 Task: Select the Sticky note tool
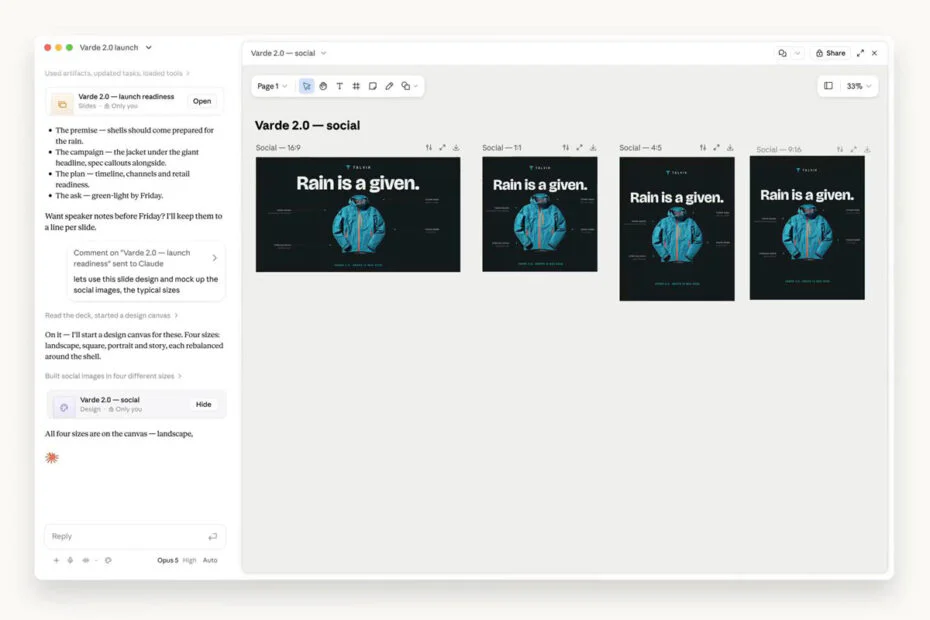pyautogui.click(x=372, y=86)
